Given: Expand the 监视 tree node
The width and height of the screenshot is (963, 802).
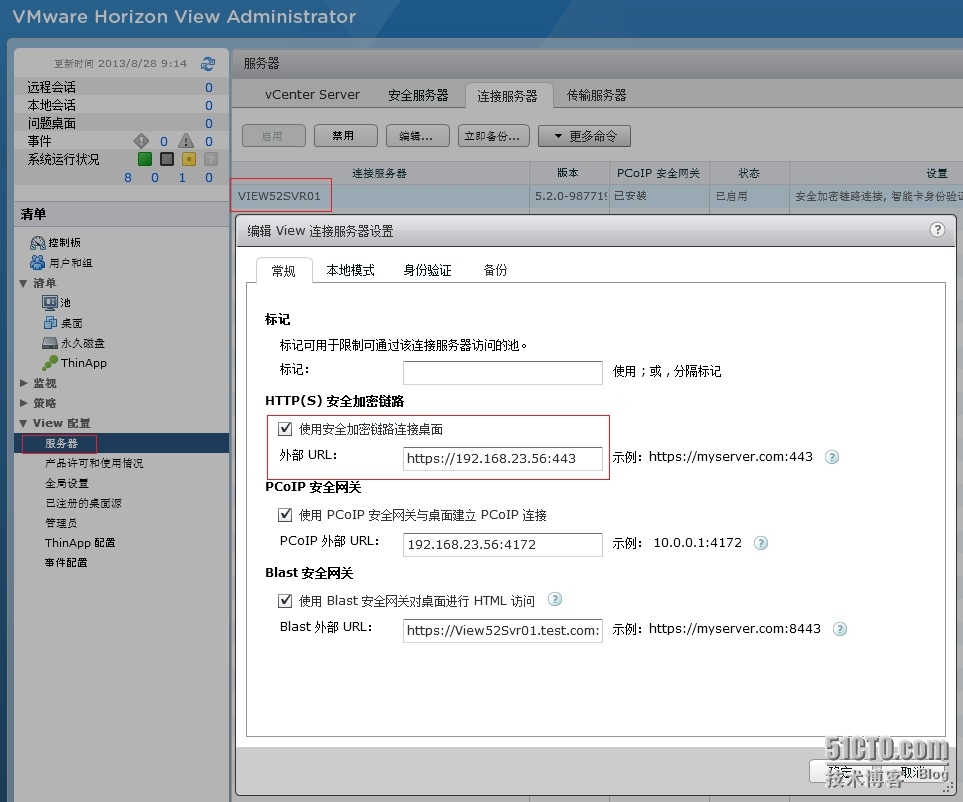Looking at the screenshot, I should 23,383.
